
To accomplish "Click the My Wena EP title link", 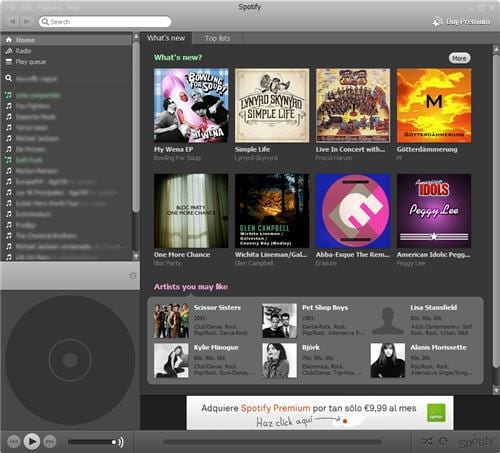I will [173, 149].
